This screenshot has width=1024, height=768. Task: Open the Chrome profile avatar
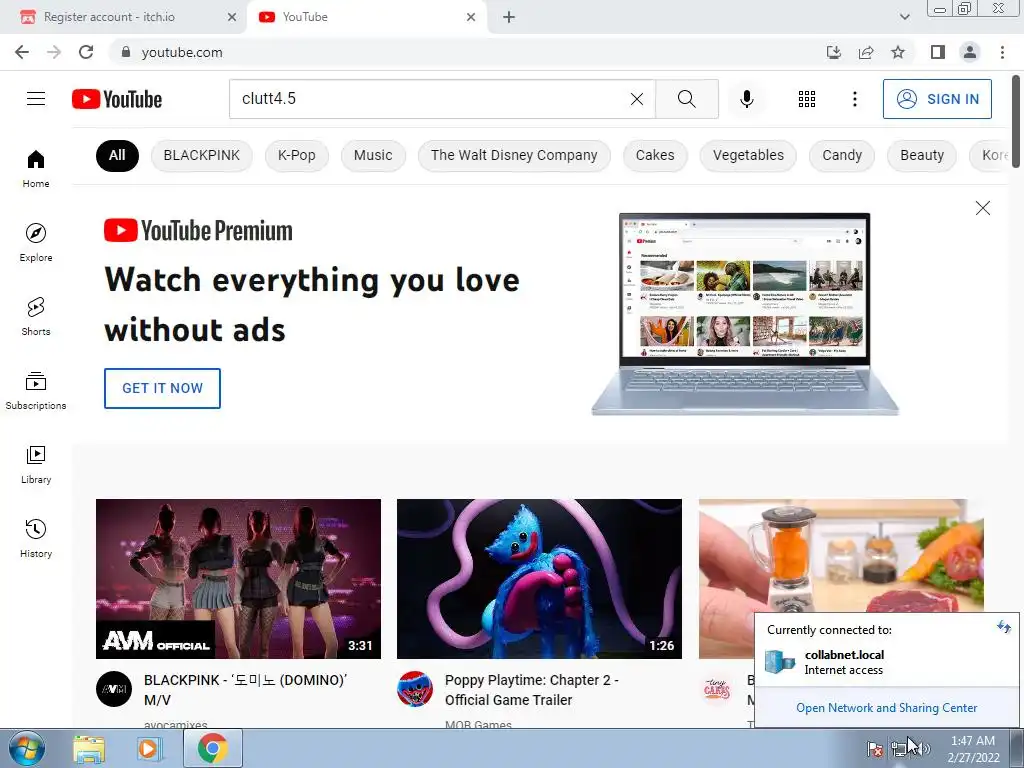[x=970, y=52]
